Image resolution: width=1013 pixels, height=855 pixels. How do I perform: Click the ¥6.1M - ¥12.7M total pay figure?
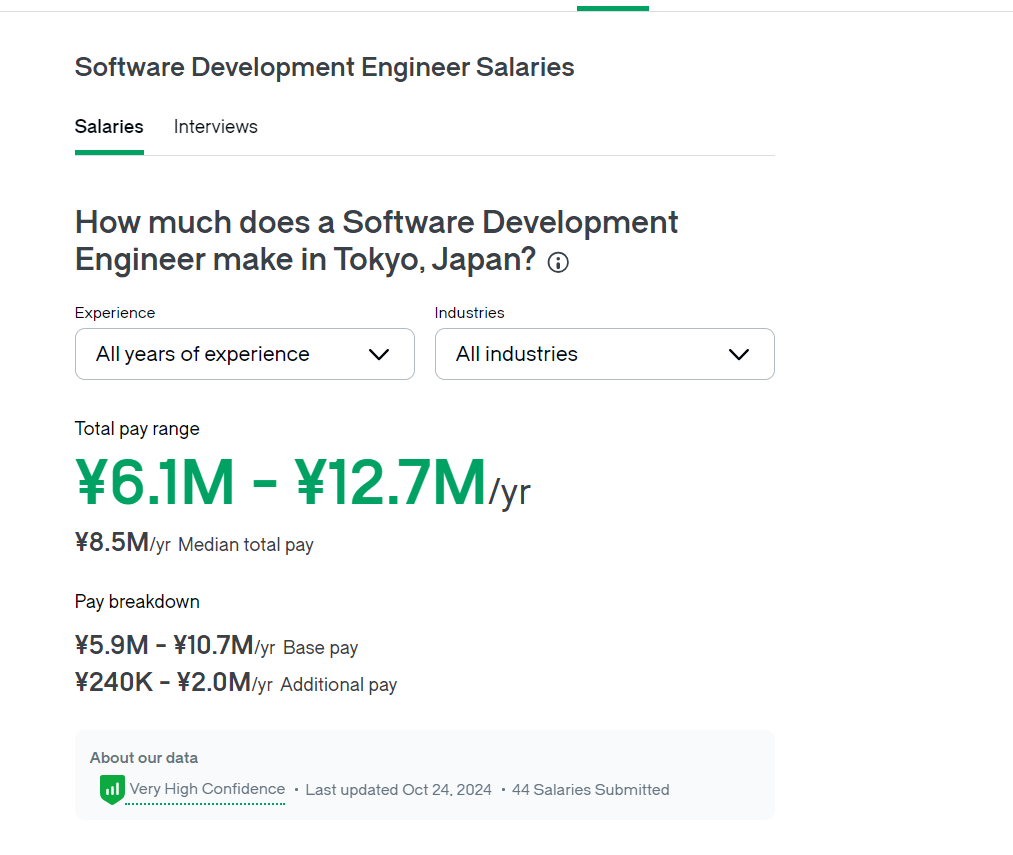click(281, 482)
